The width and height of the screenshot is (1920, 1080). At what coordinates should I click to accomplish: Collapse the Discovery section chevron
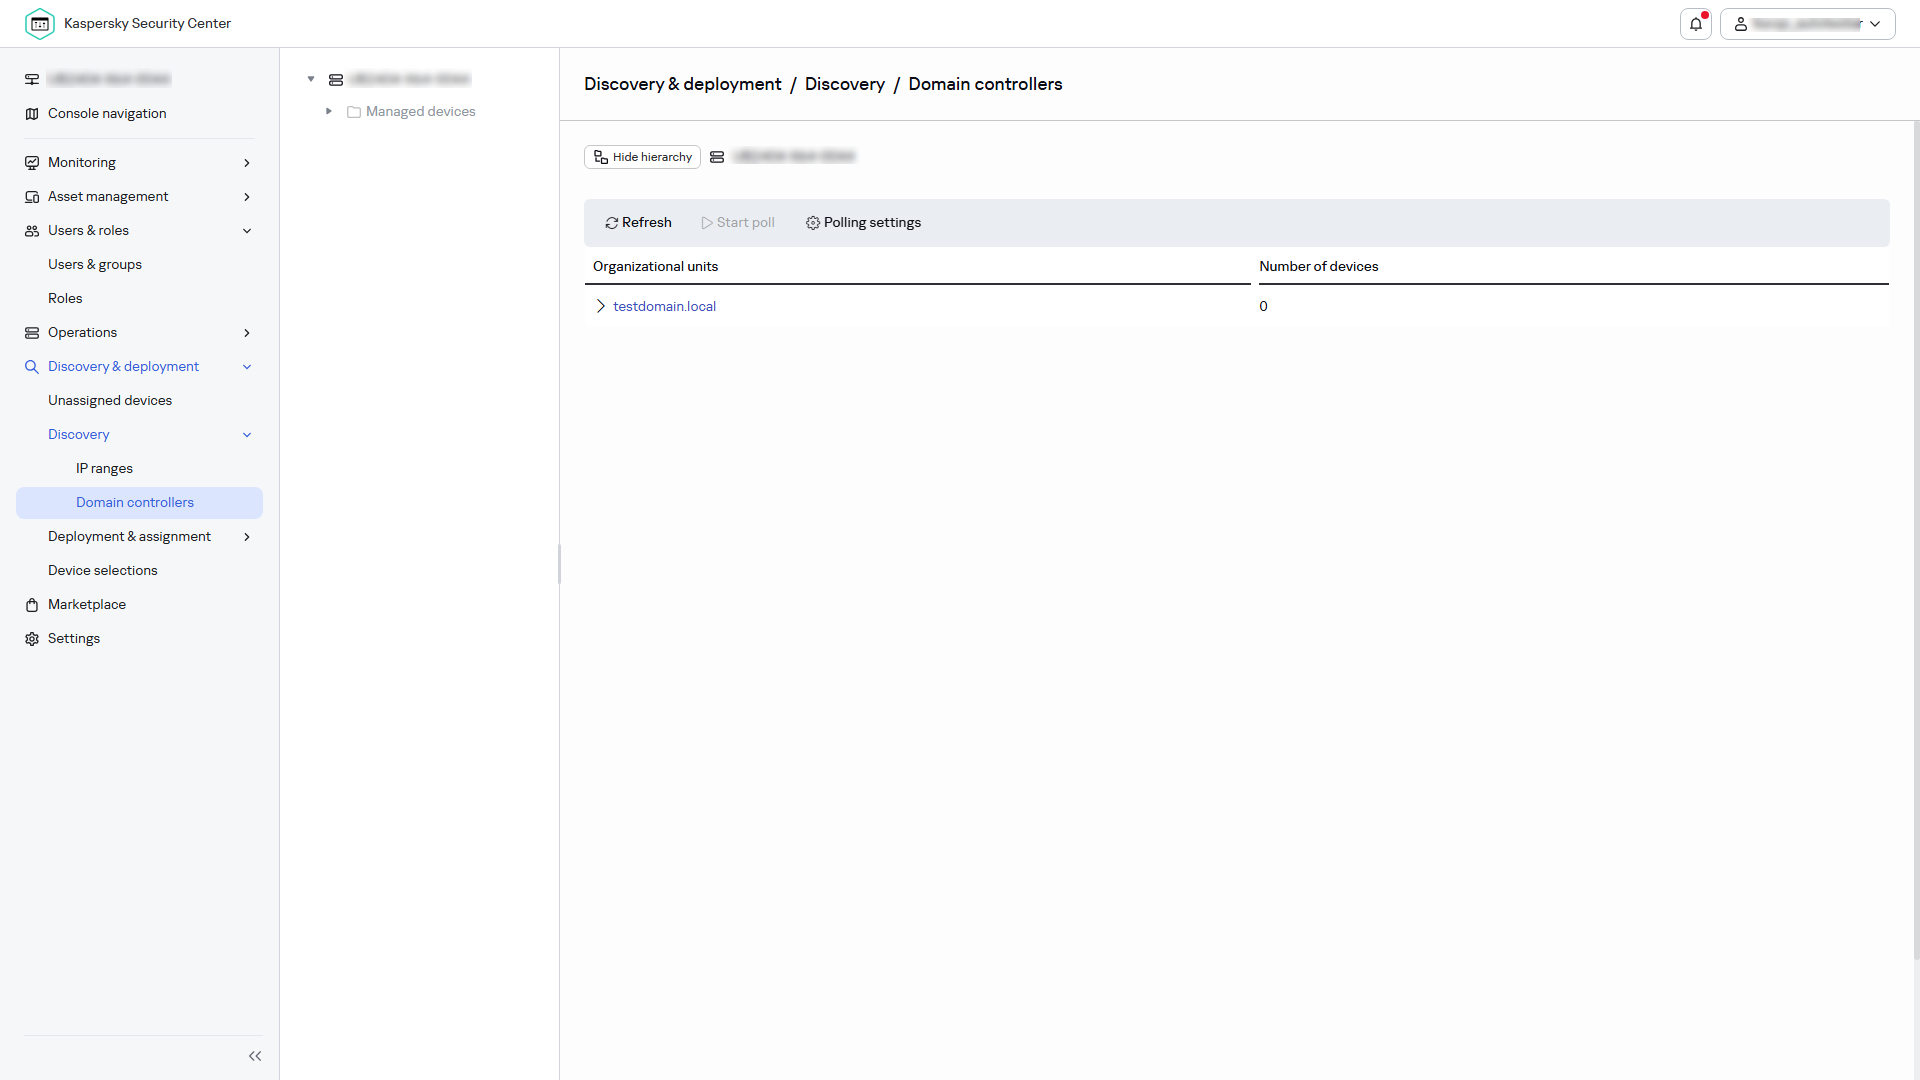(246, 435)
